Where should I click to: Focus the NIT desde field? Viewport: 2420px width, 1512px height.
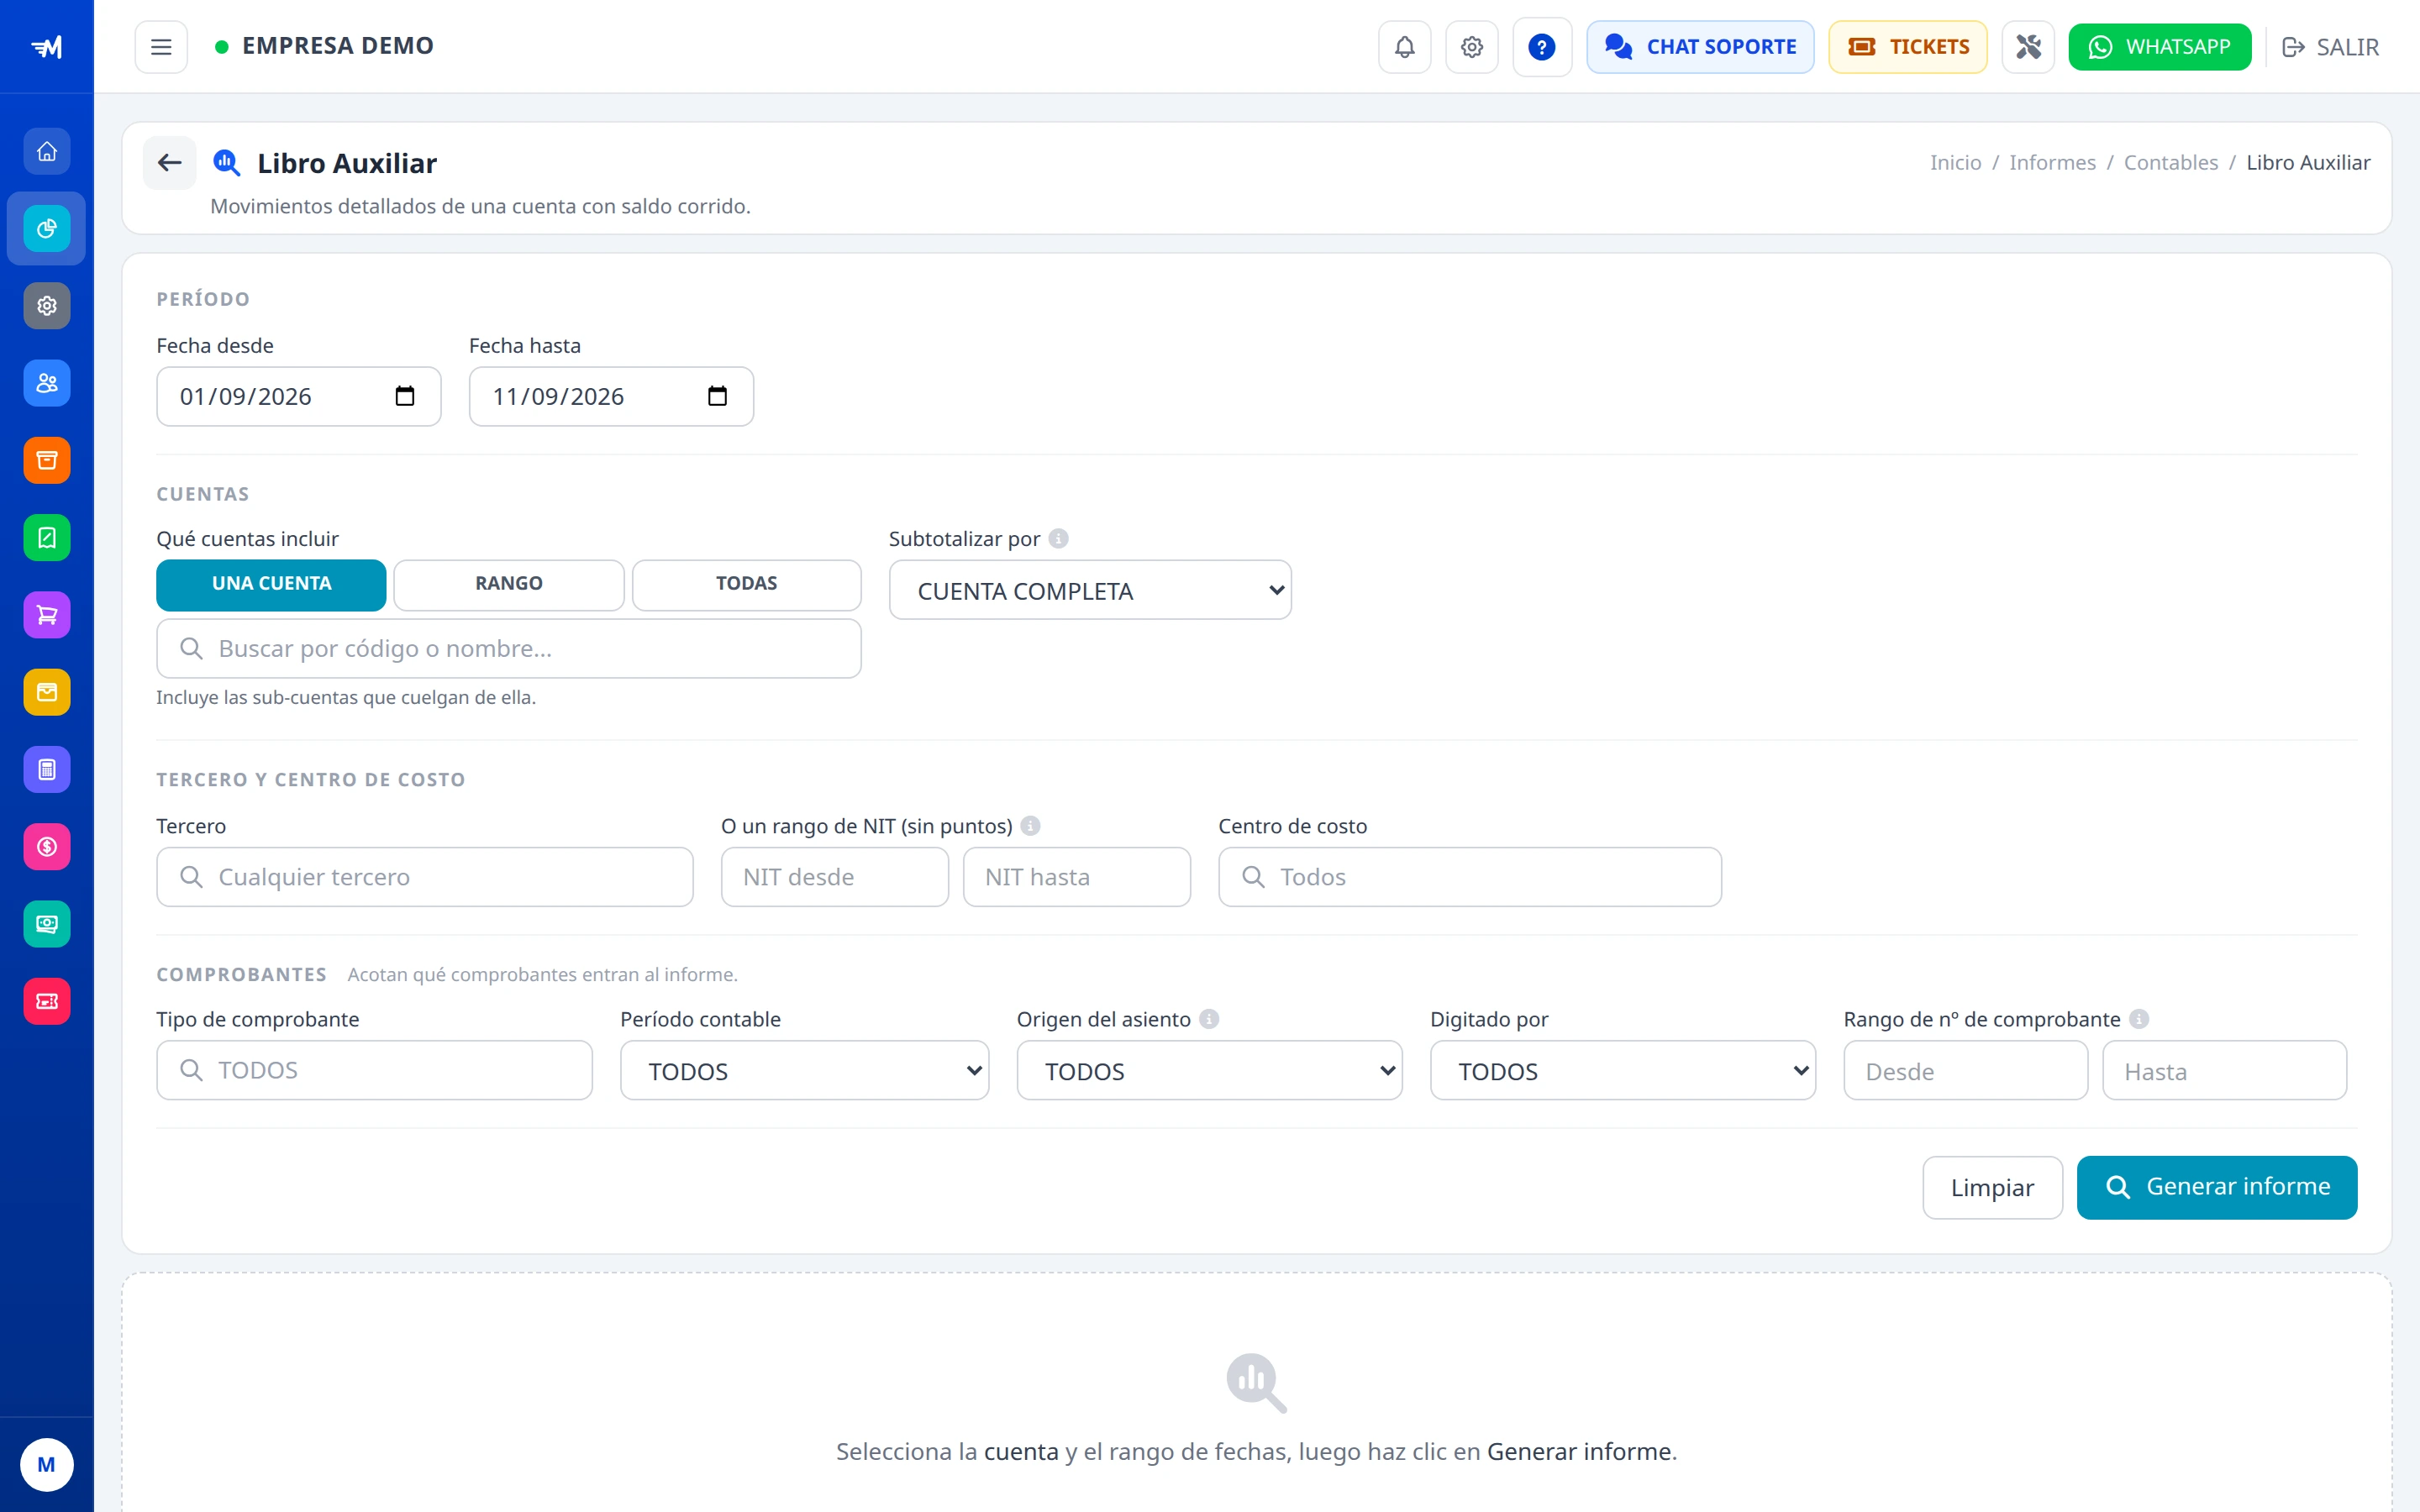[834, 877]
